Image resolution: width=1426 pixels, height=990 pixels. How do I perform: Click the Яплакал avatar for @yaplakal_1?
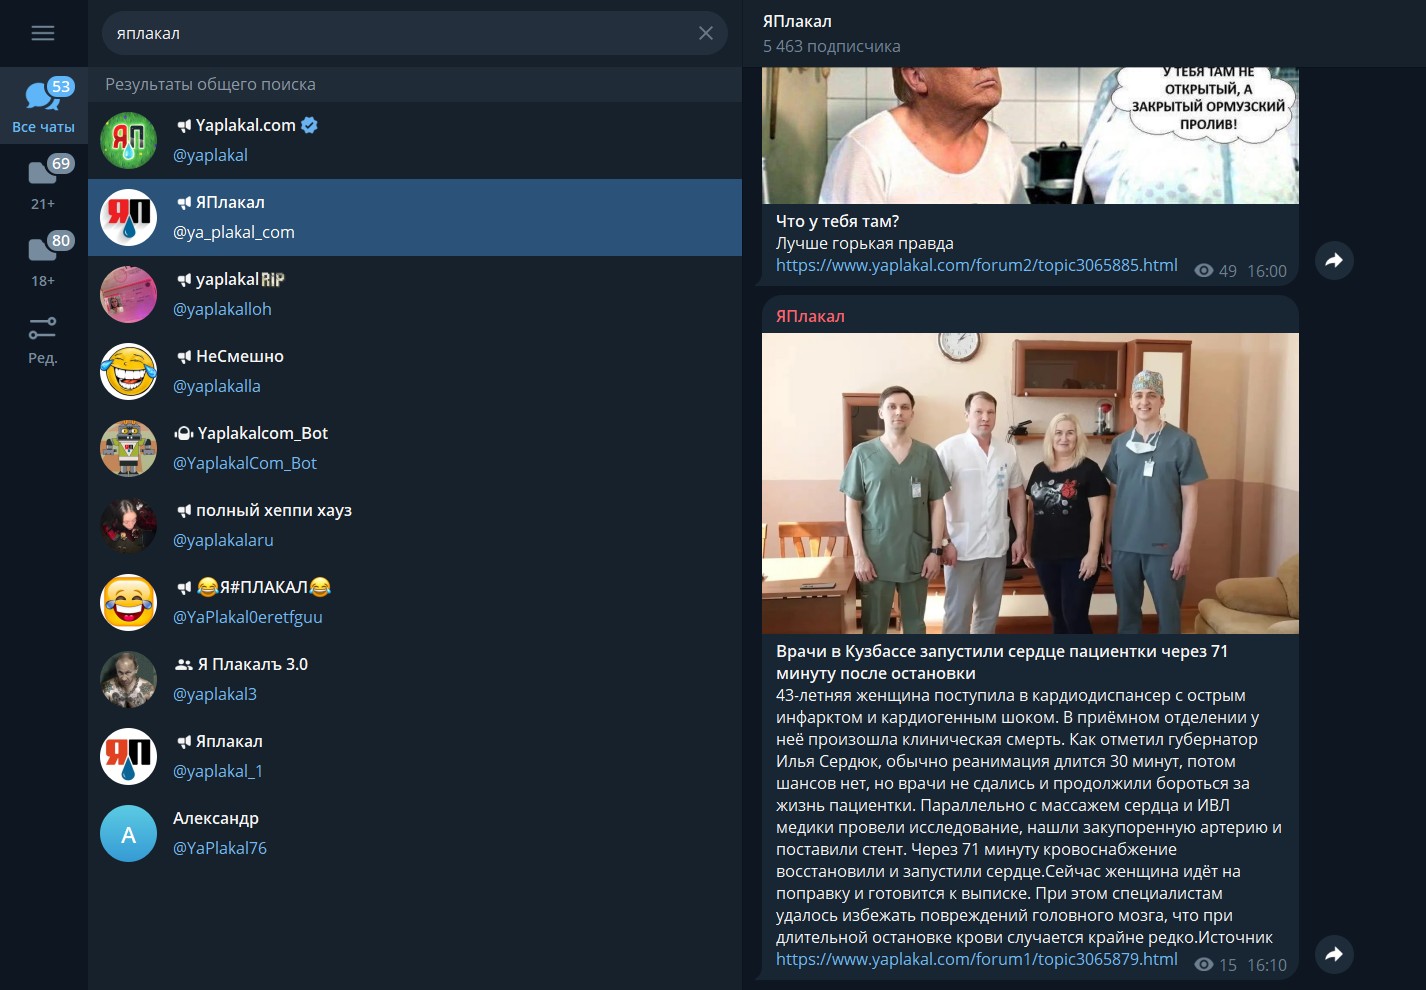point(129,756)
